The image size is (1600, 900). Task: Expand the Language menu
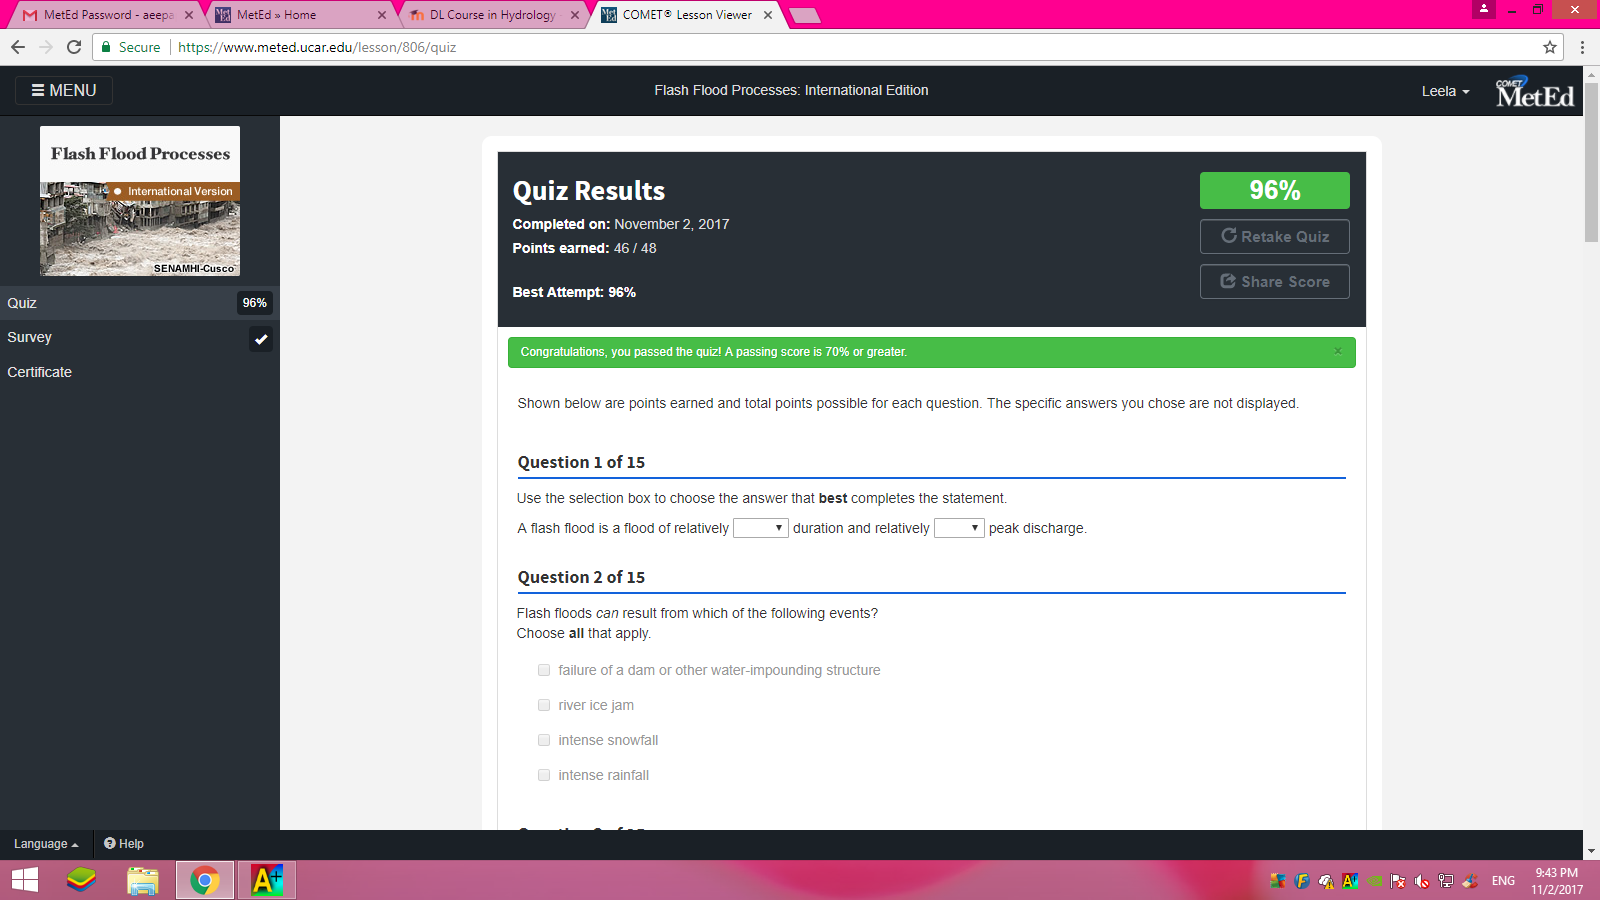(x=46, y=844)
